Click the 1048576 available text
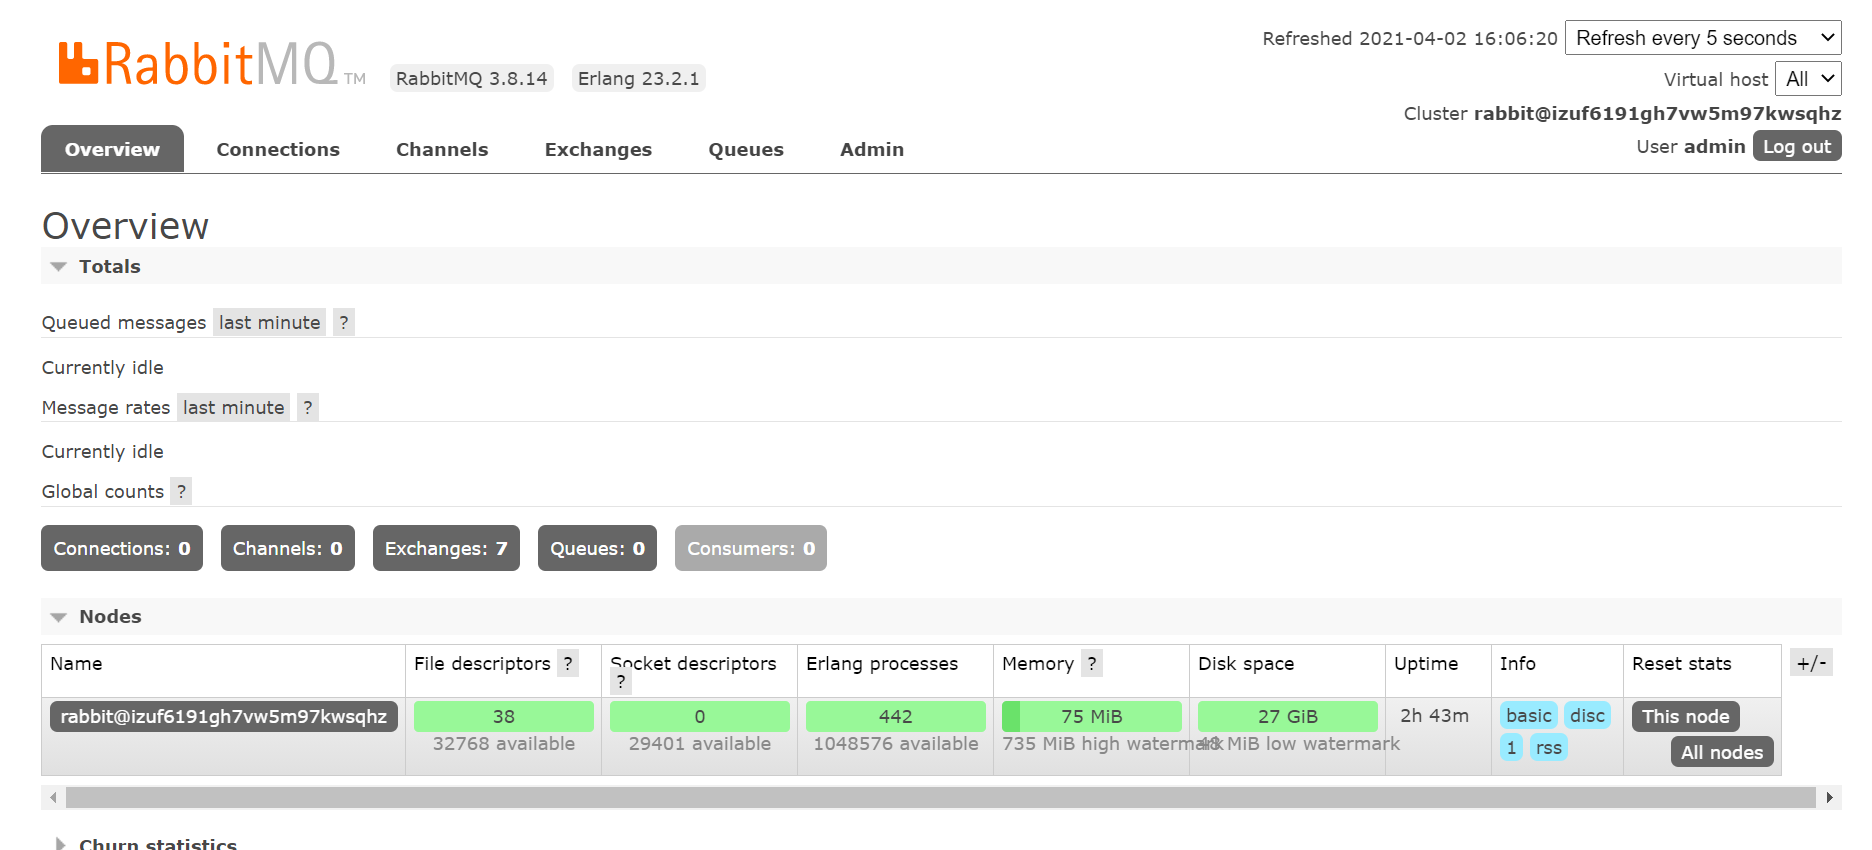Screen dimensions: 1872x850 click(x=896, y=743)
